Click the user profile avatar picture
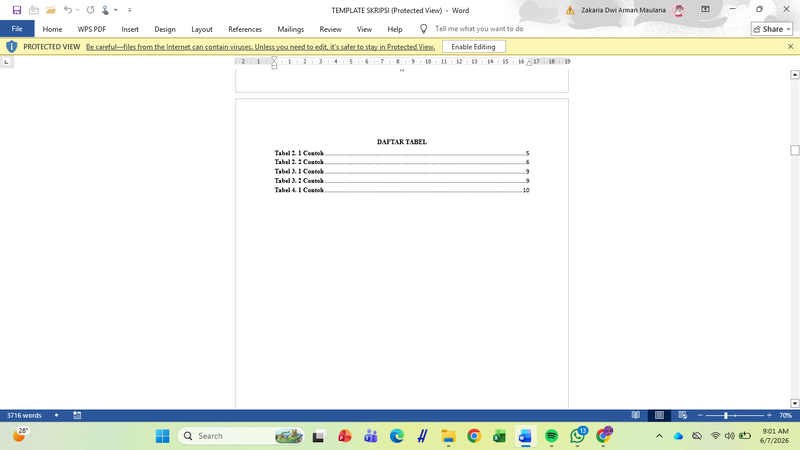This screenshot has width=800, height=450. coord(679,10)
